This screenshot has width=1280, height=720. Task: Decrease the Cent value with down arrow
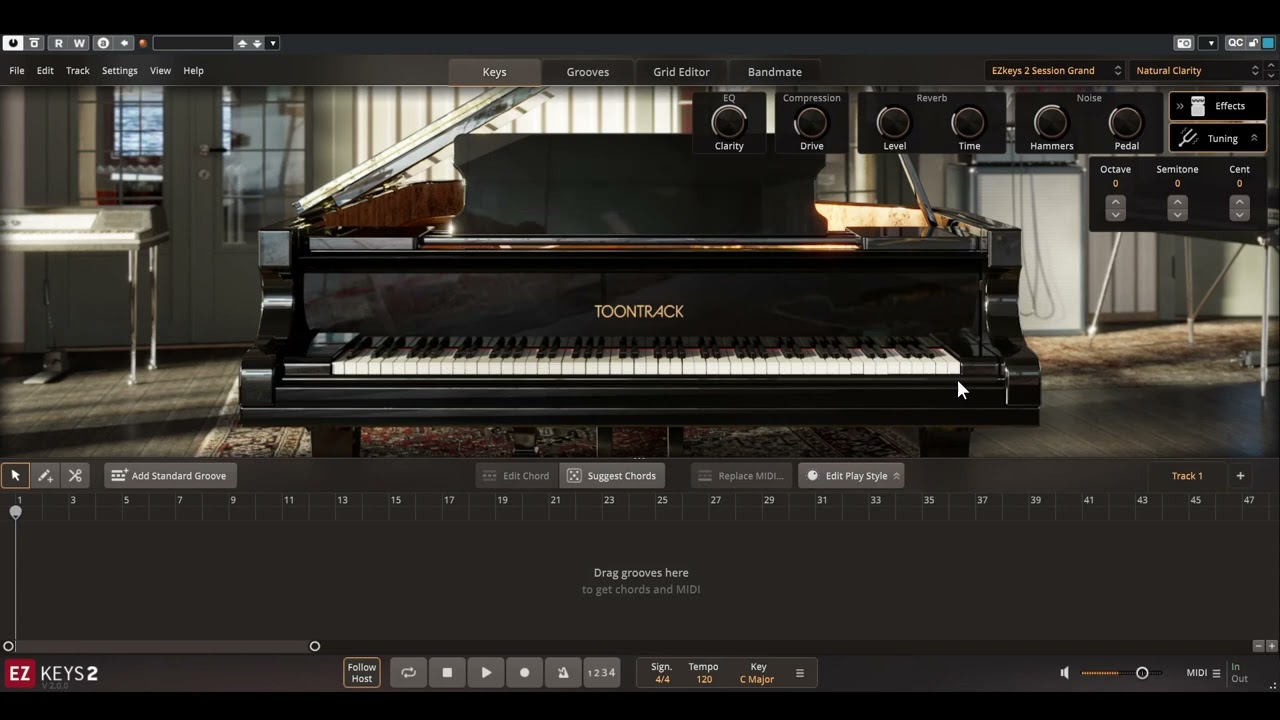[1239, 214]
